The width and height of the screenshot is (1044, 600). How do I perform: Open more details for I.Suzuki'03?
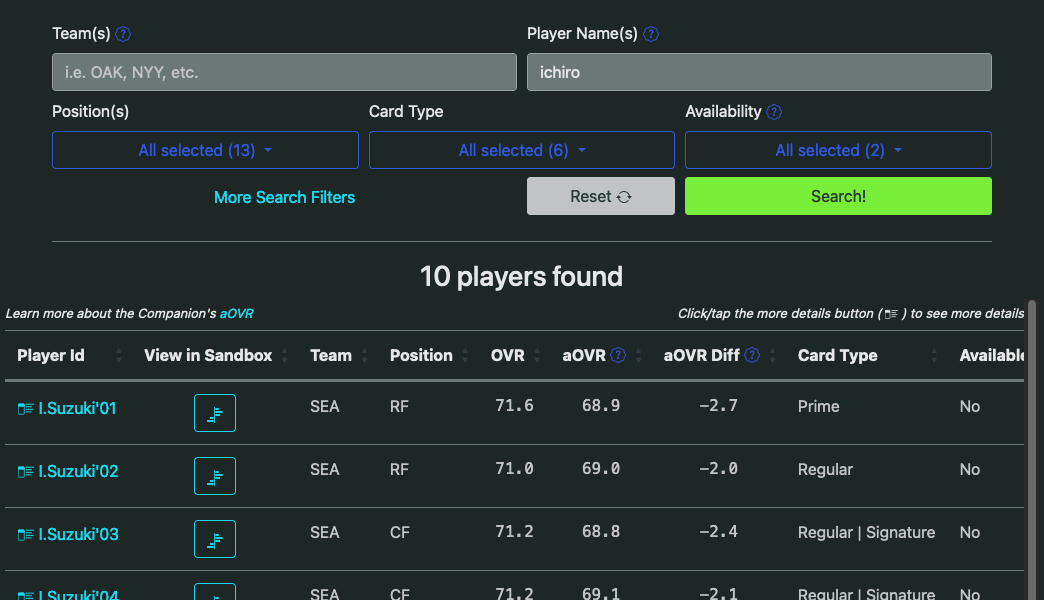[x=25, y=535]
